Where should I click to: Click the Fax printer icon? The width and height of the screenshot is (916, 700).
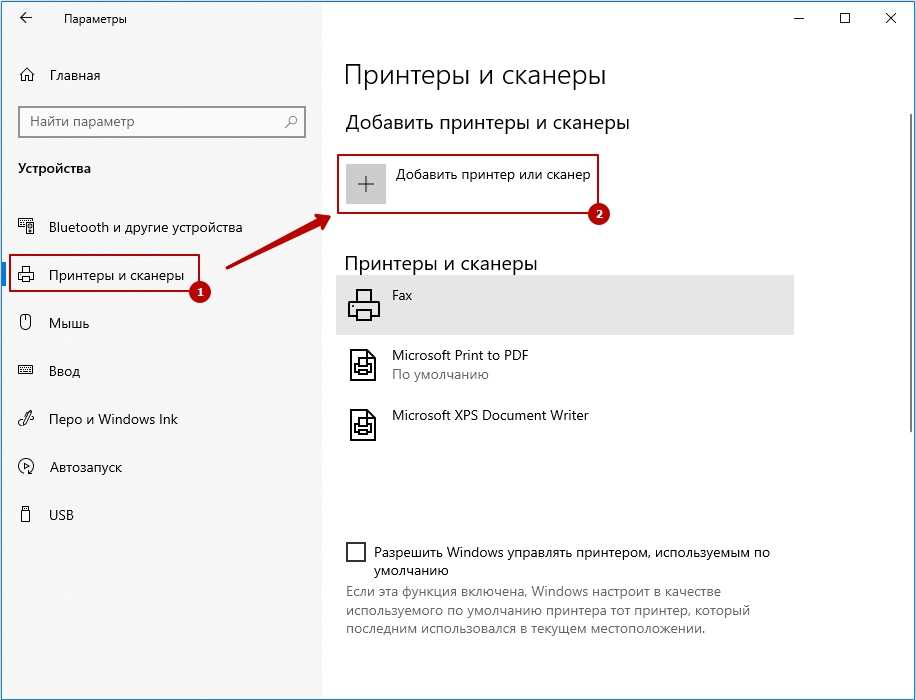tap(364, 305)
